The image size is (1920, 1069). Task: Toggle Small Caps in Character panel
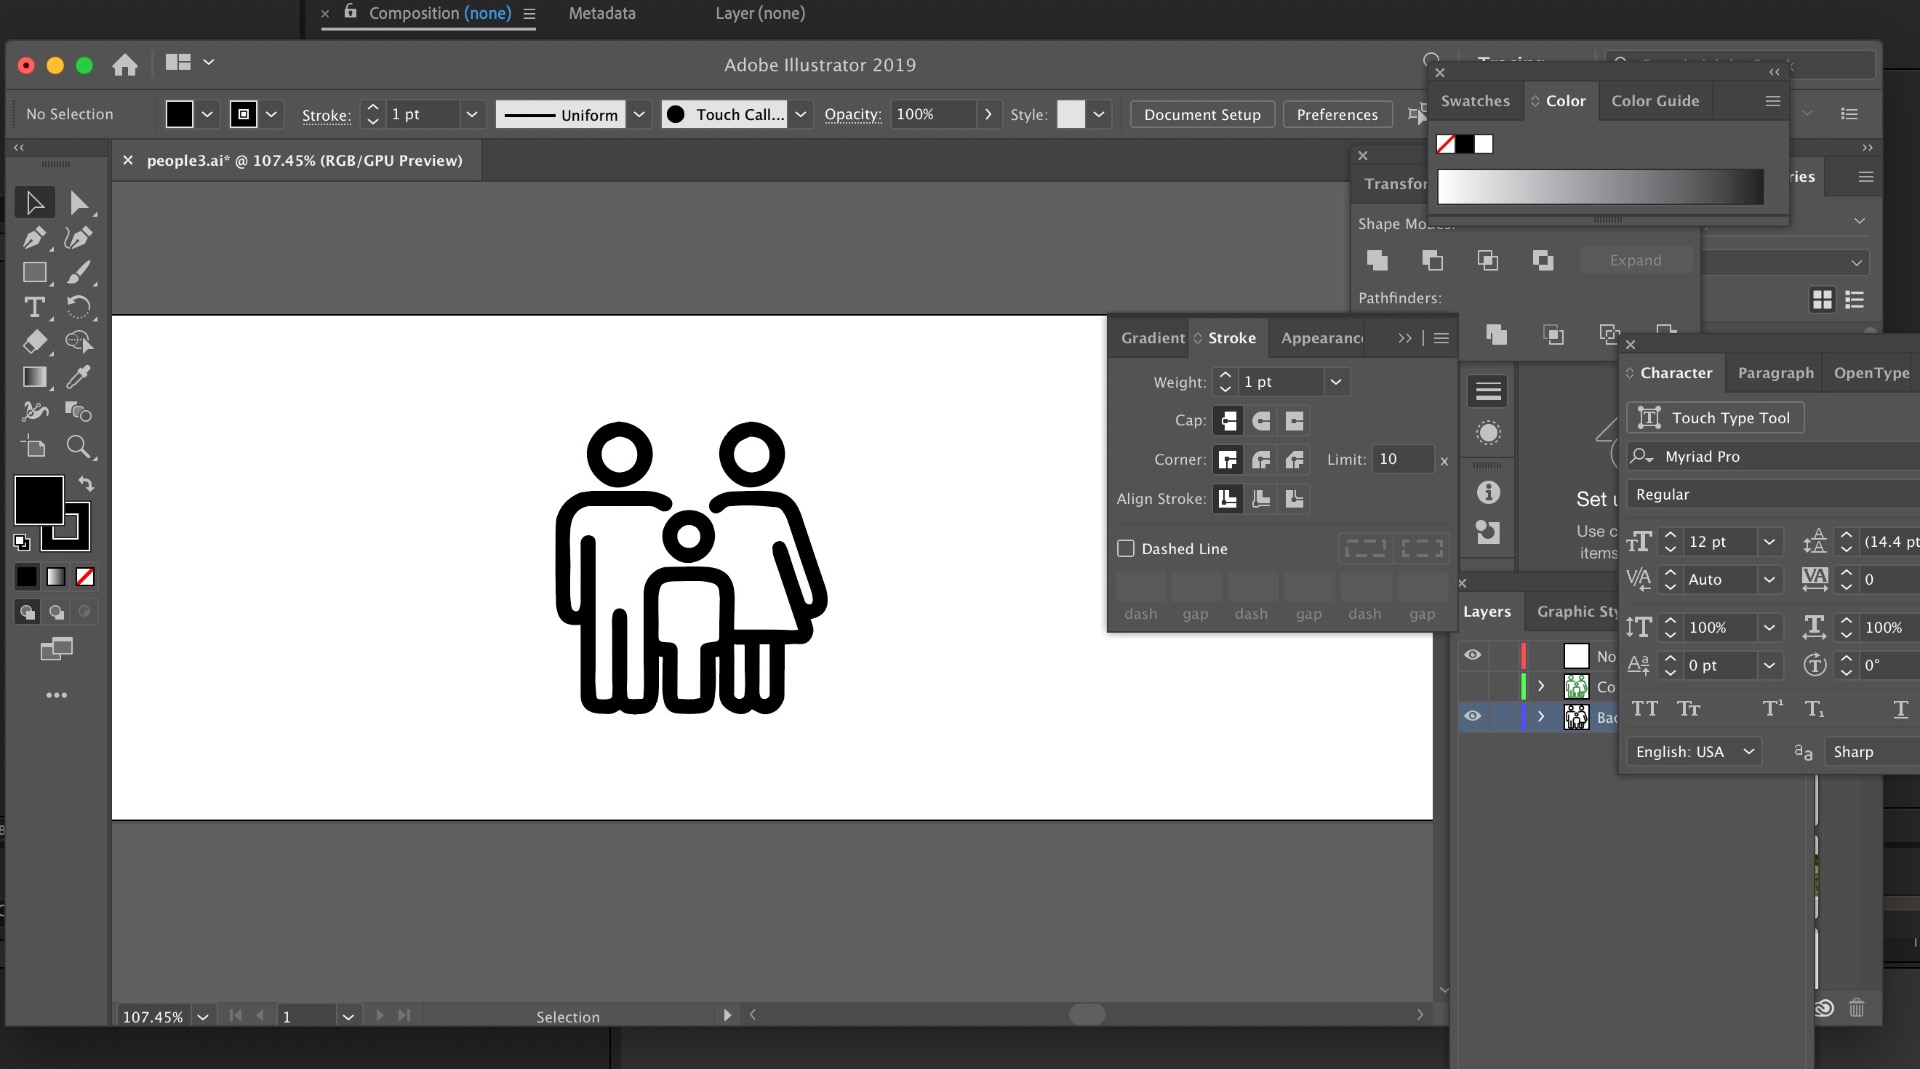[x=1689, y=709]
